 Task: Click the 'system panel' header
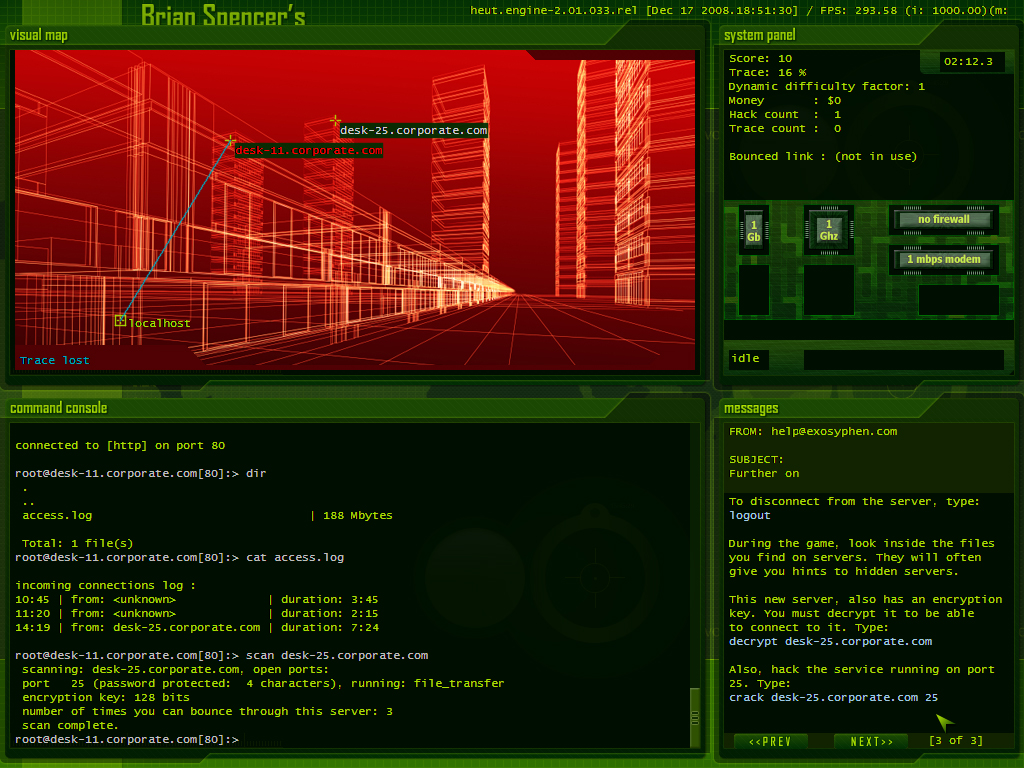pos(759,36)
